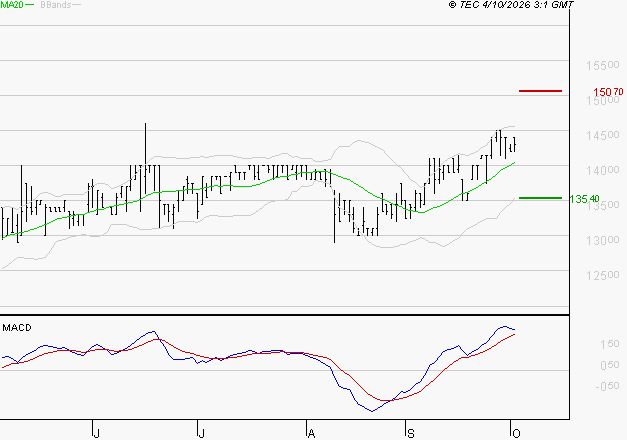Click the MACD indicator title
This screenshot has height=440, width=627.
(17, 328)
